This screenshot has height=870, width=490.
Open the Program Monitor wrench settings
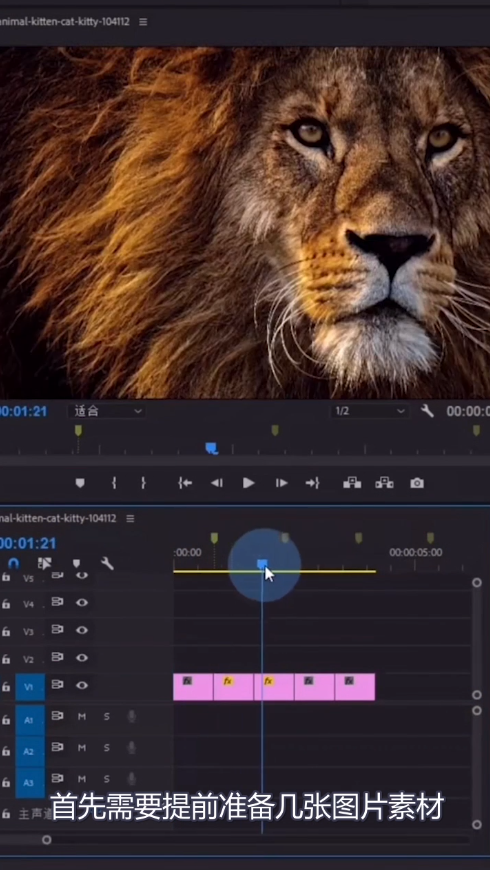click(427, 411)
